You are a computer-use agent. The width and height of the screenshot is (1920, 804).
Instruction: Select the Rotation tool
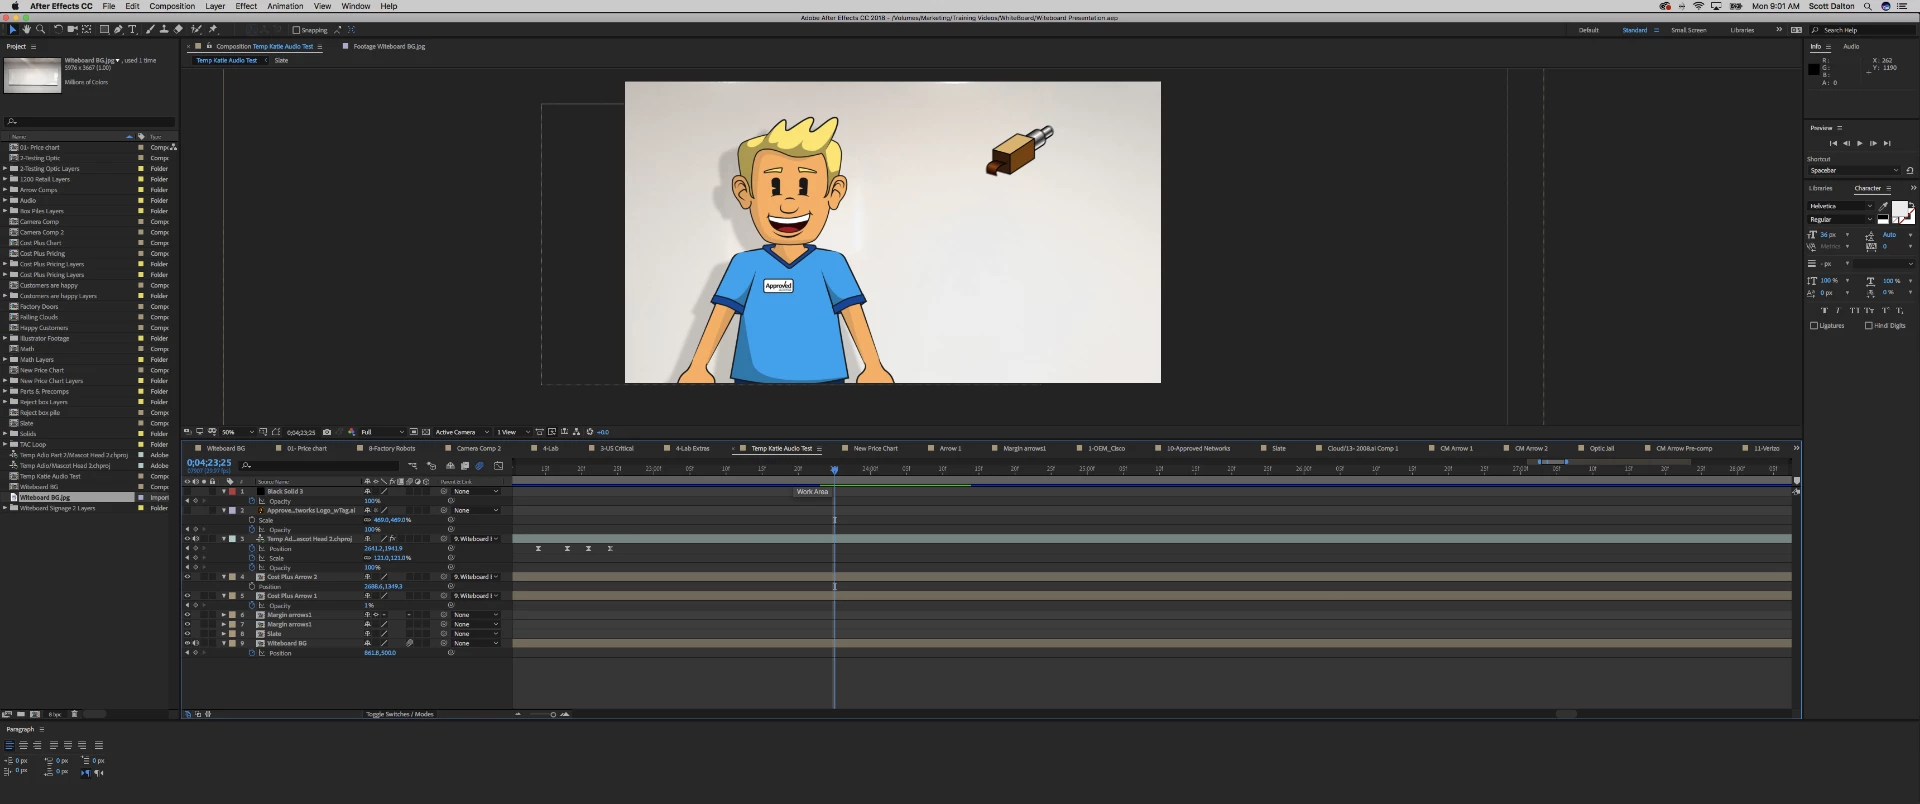coord(58,29)
